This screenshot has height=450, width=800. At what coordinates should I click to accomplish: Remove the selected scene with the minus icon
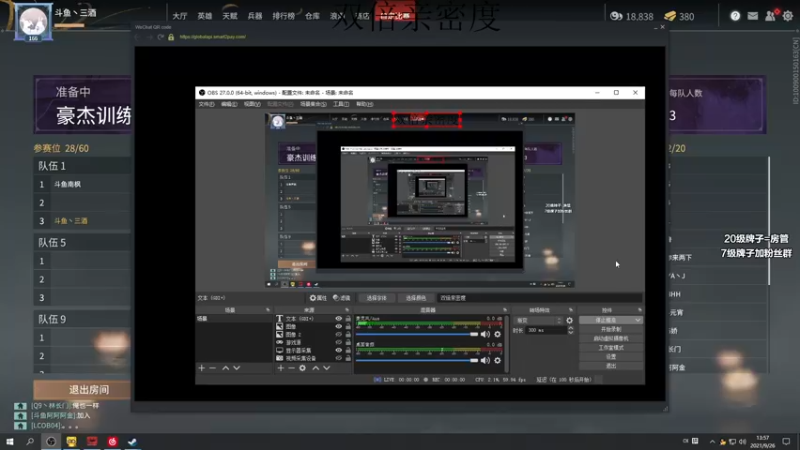213,368
